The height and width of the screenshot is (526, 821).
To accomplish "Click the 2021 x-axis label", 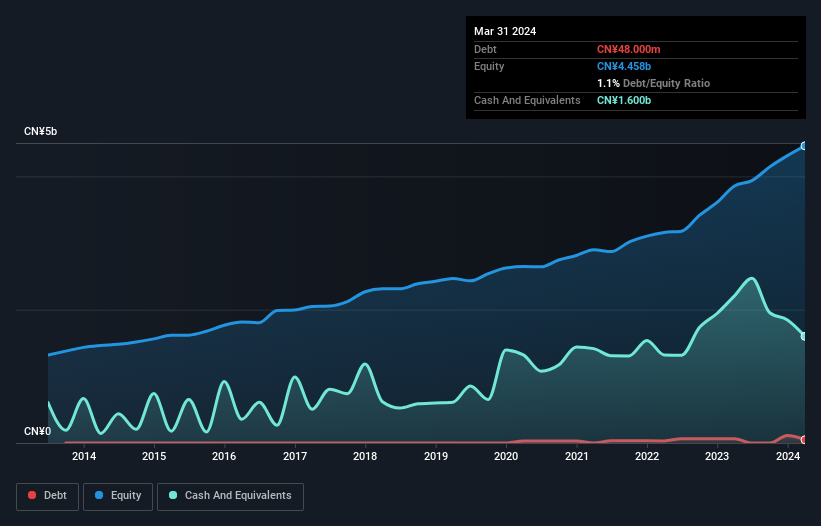I will click(x=576, y=456).
